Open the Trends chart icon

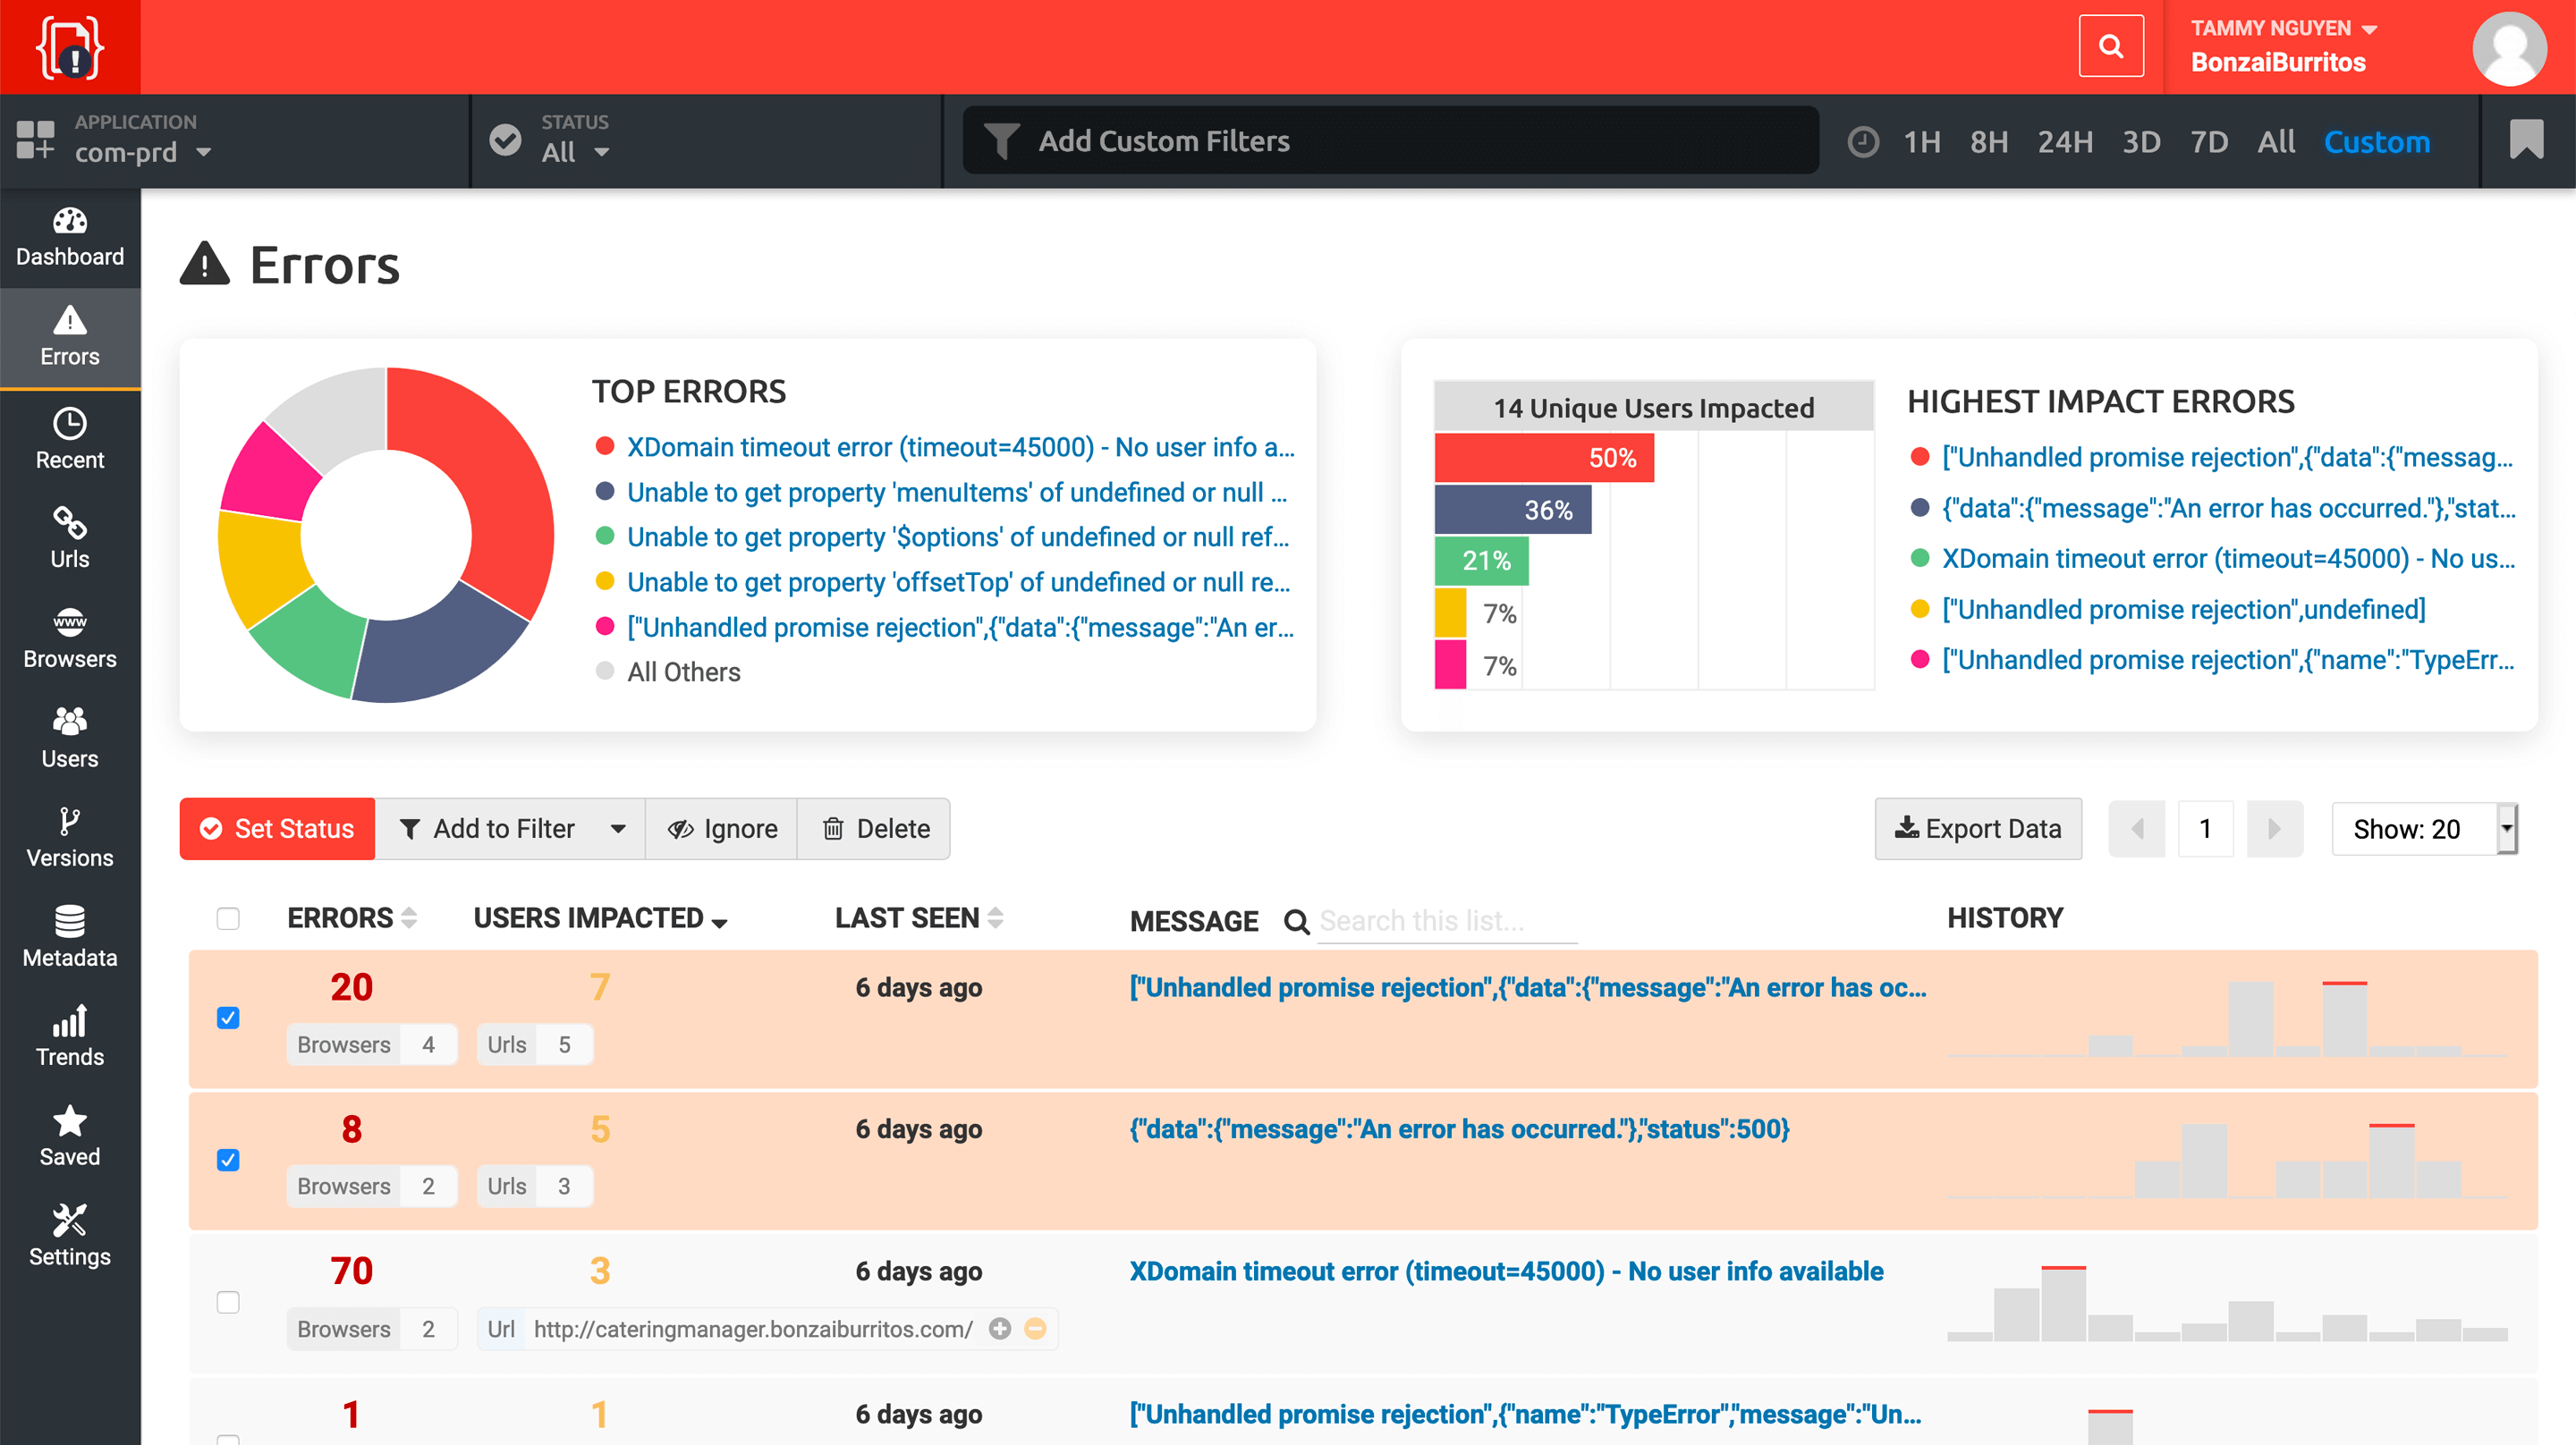[x=69, y=1036]
